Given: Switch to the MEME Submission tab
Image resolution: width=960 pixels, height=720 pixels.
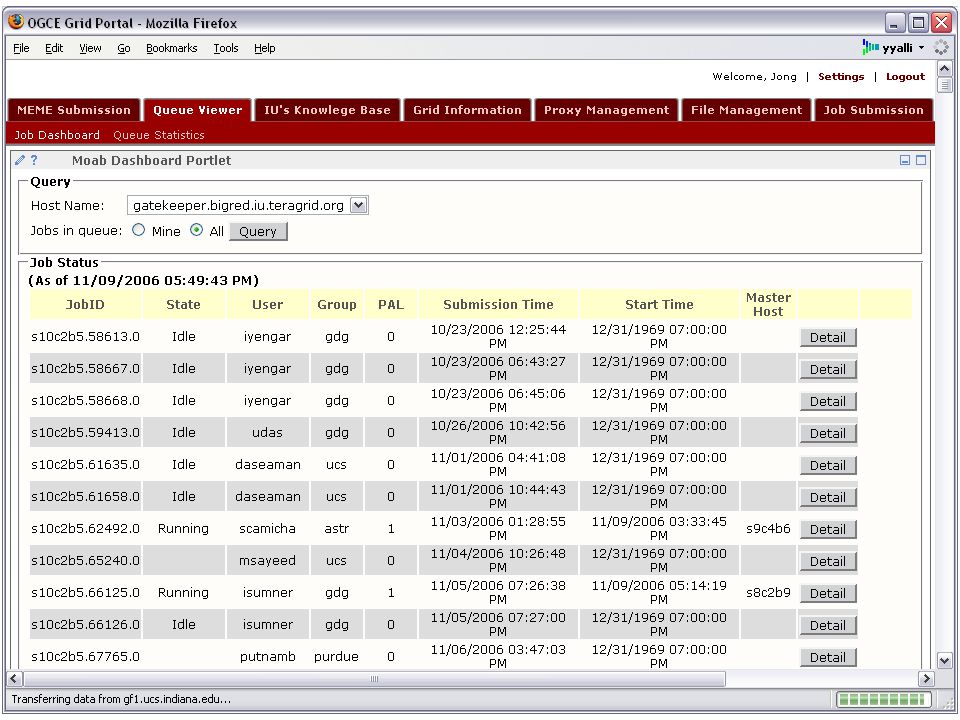Looking at the screenshot, I should (74, 110).
